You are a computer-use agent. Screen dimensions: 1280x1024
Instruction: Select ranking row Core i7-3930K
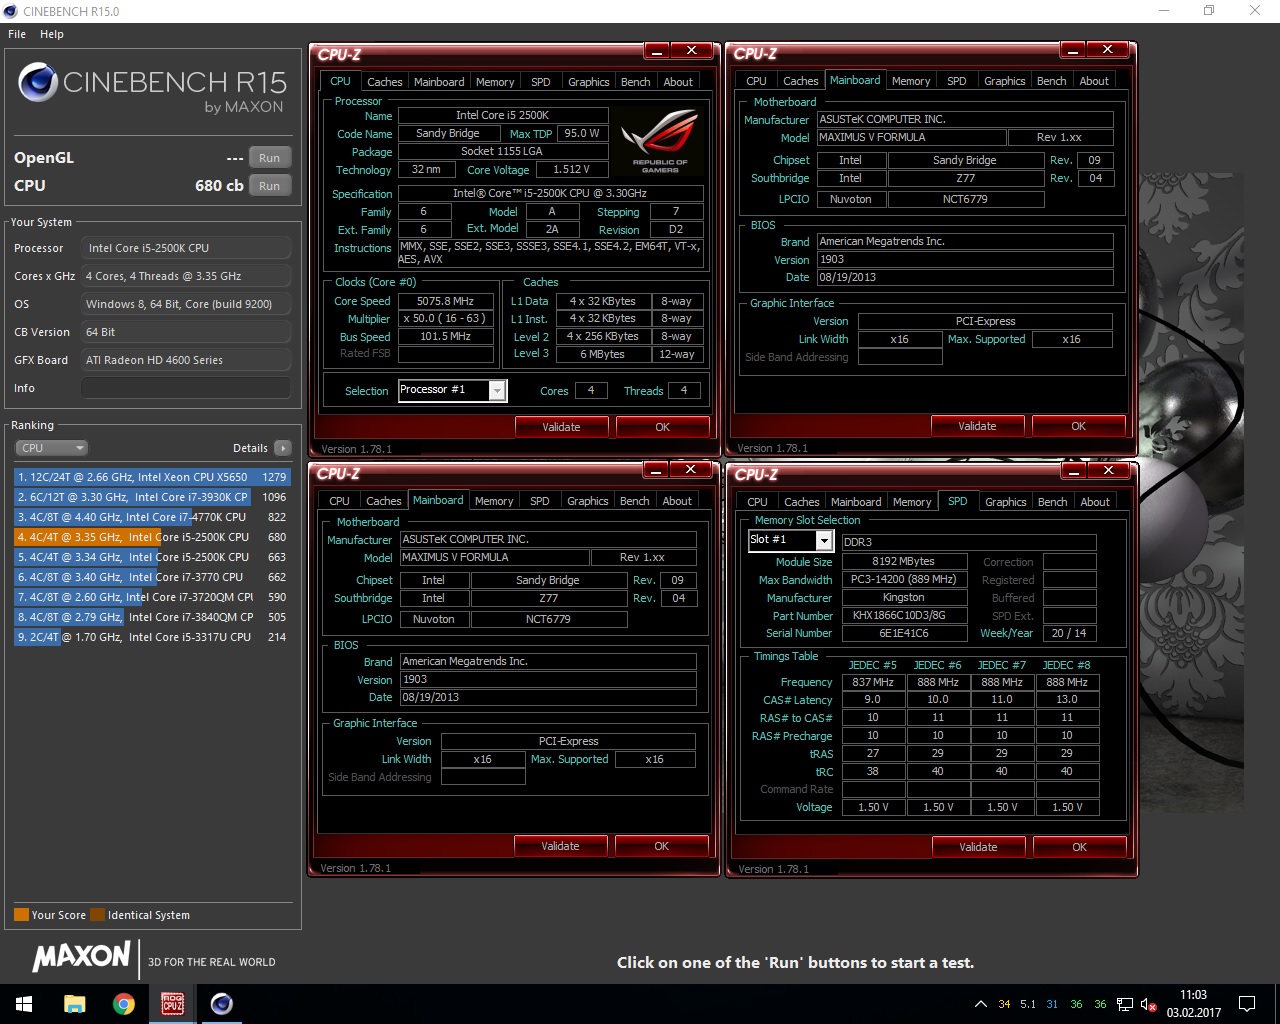click(x=152, y=497)
